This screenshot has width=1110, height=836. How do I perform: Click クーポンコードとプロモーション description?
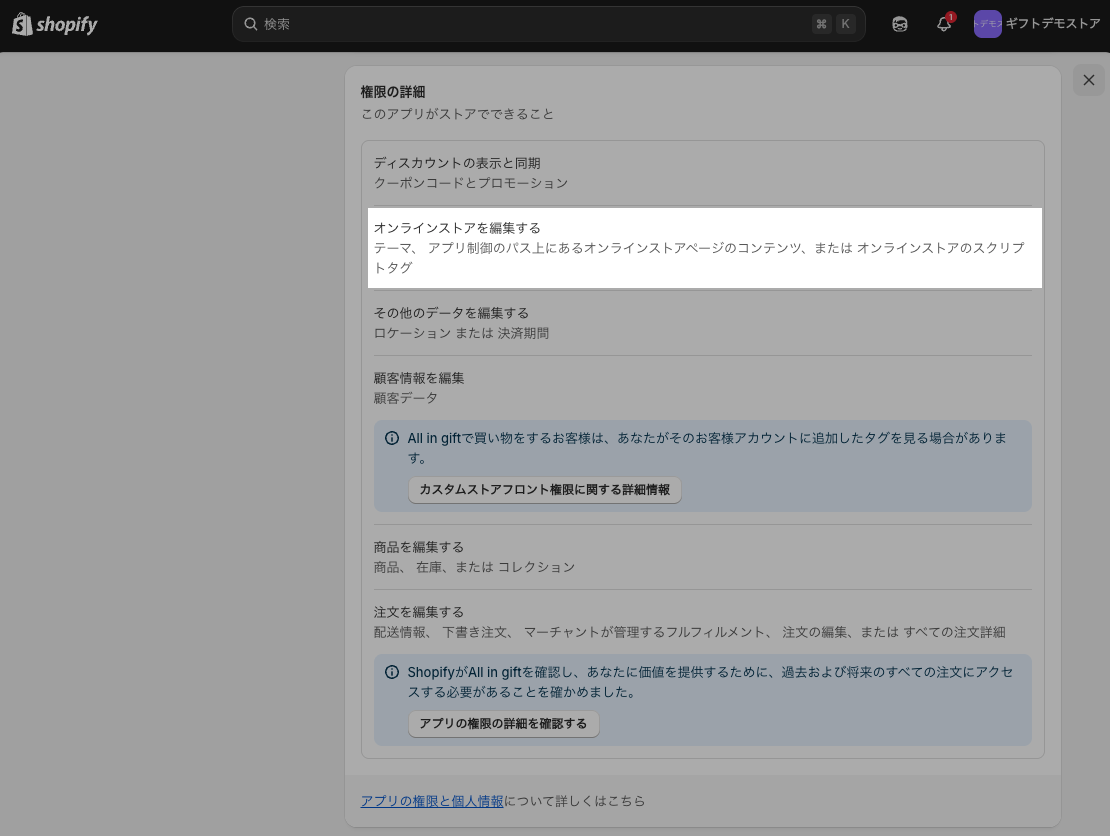pos(471,183)
